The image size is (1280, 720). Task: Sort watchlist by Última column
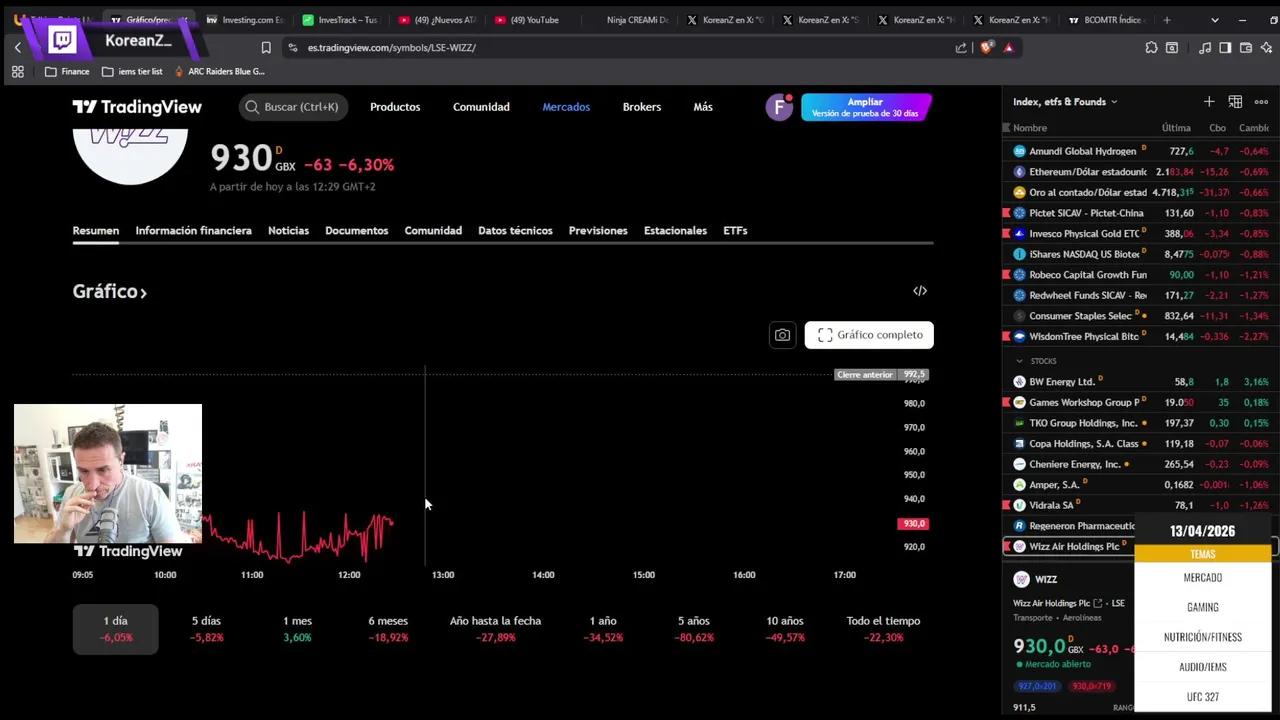coord(1176,128)
